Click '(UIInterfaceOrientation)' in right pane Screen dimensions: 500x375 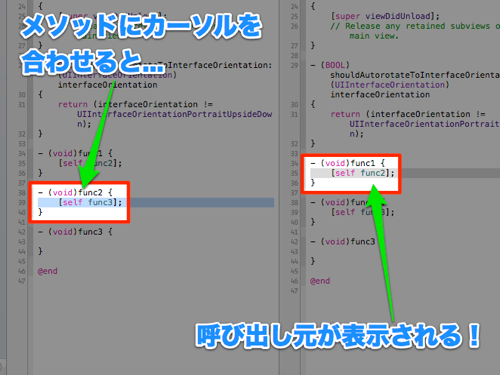click(390, 85)
